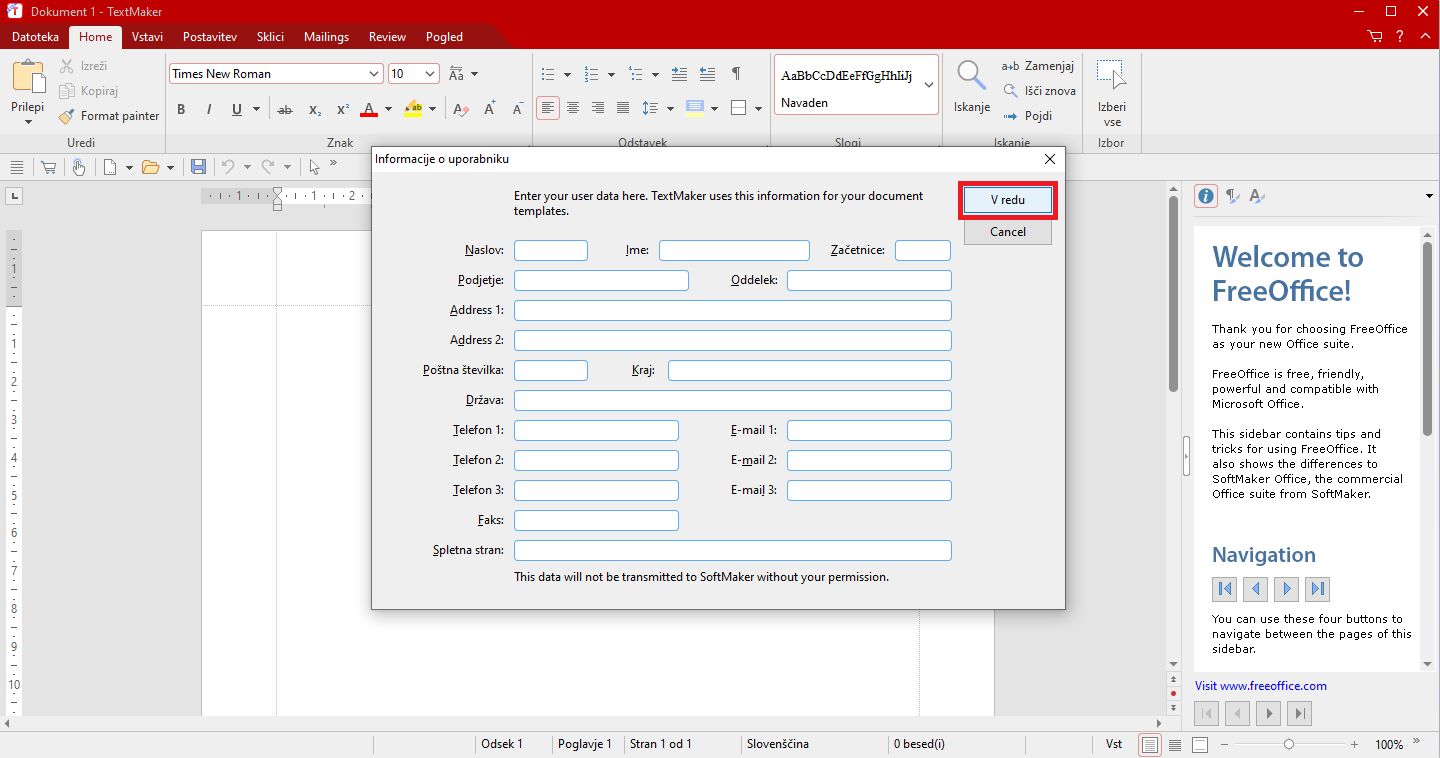The height and width of the screenshot is (758, 1440).
Task: Click the line spacing icon
Action: tap(650, 108)
